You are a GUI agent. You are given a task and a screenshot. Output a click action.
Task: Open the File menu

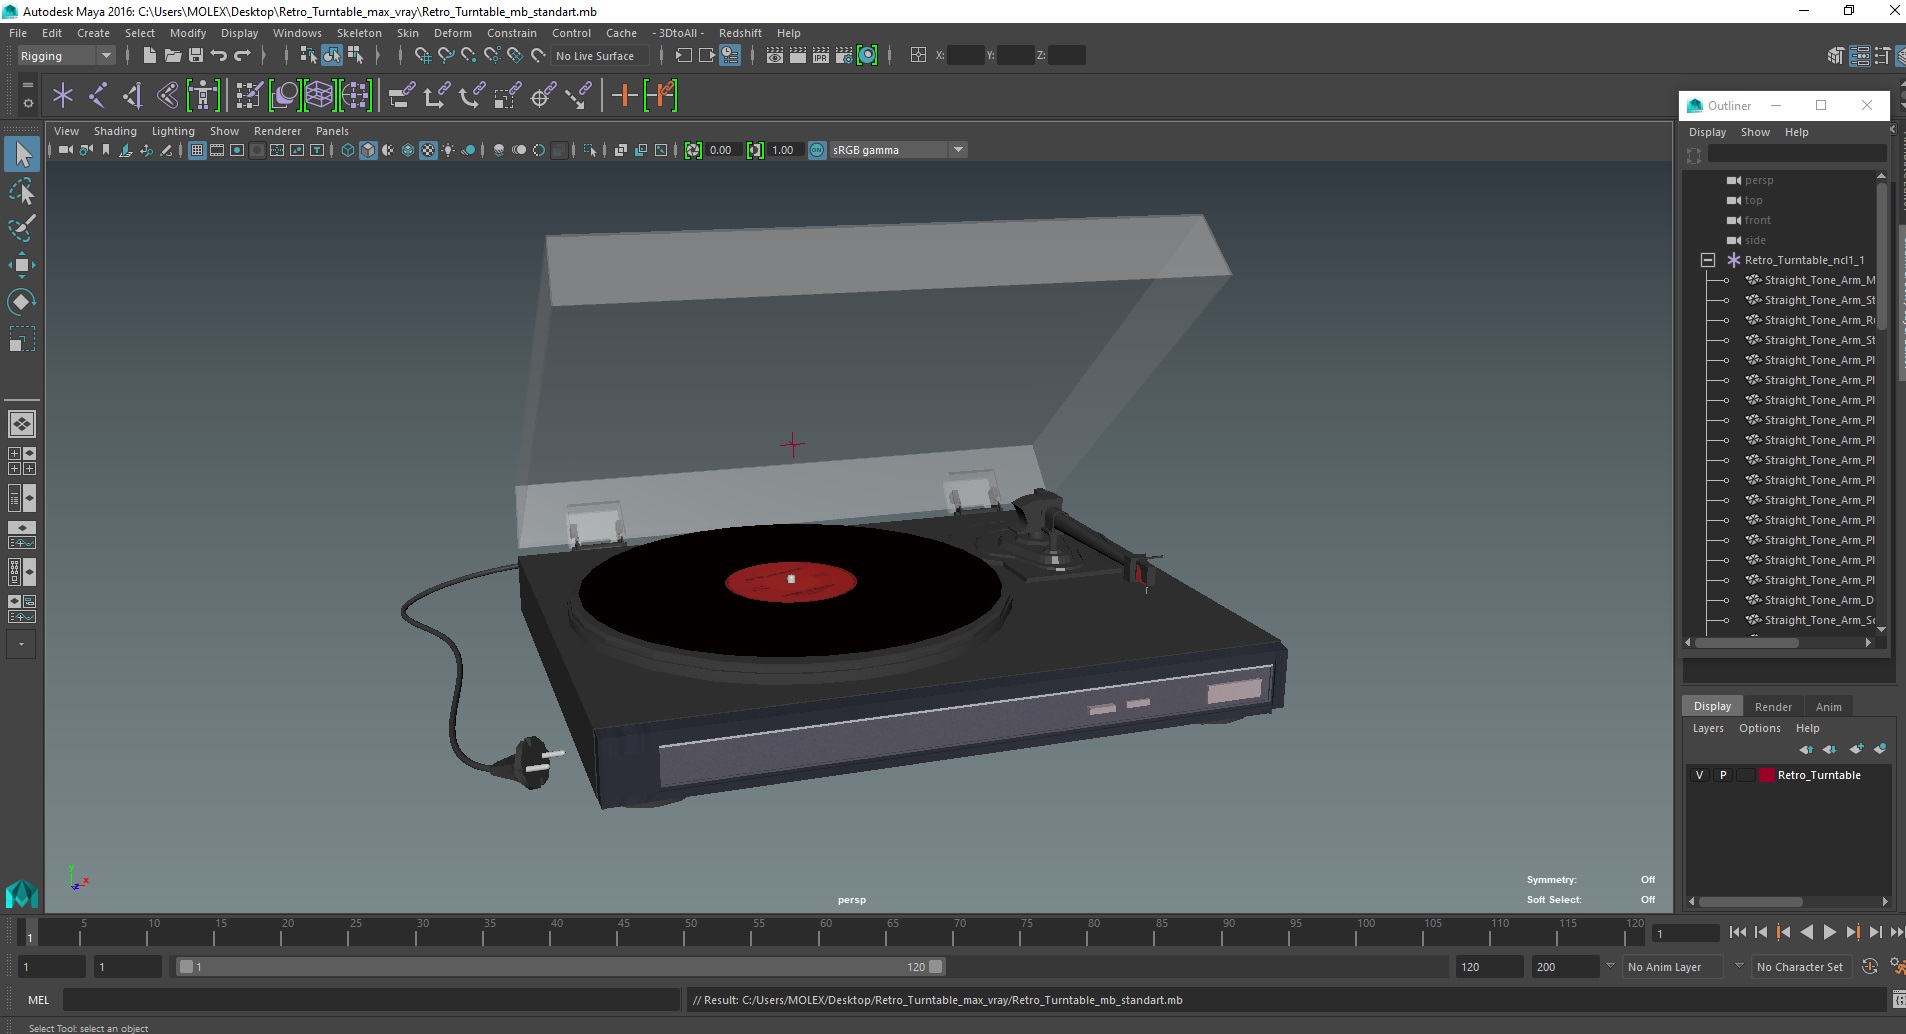pyautogui.click(x=18, y=33)
